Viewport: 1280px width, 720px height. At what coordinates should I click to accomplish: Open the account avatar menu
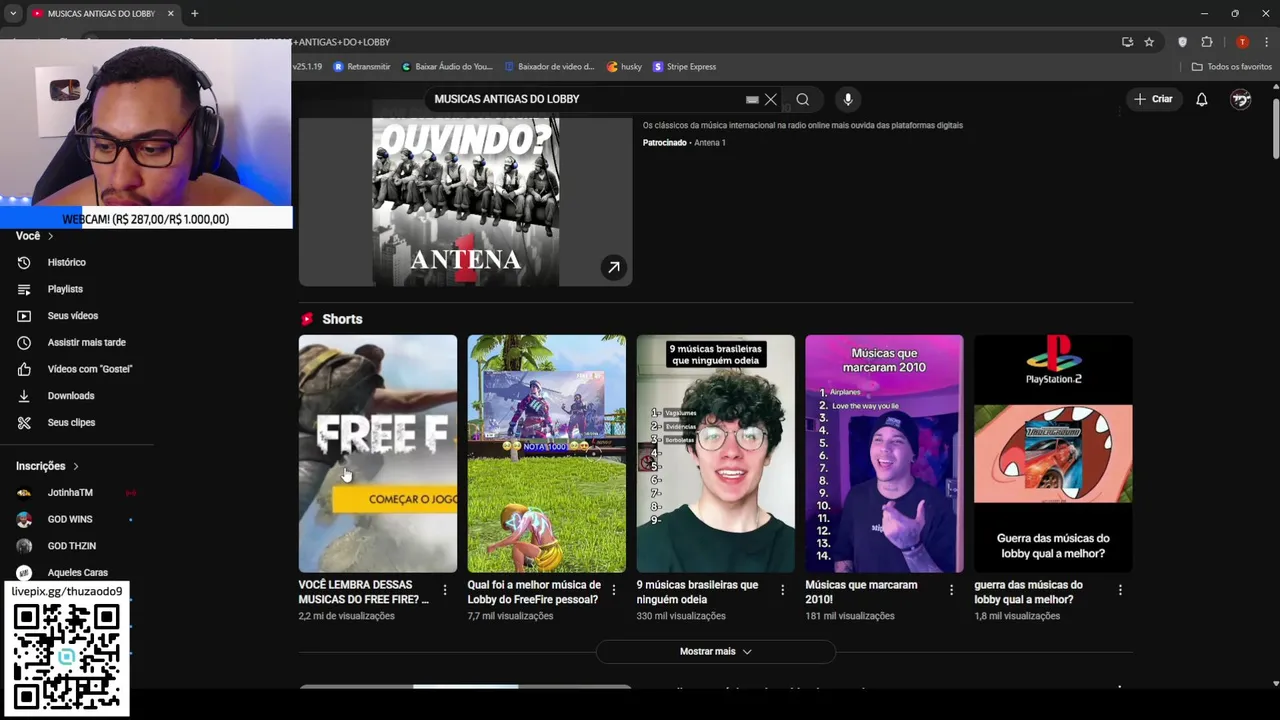pyautogui.click(x=1241, y=99)
